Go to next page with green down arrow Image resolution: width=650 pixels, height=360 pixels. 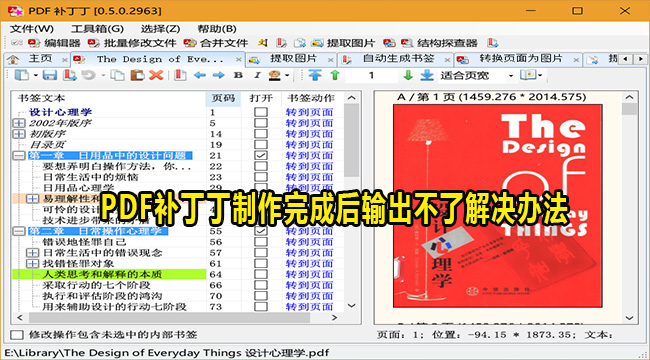(408, 75)
